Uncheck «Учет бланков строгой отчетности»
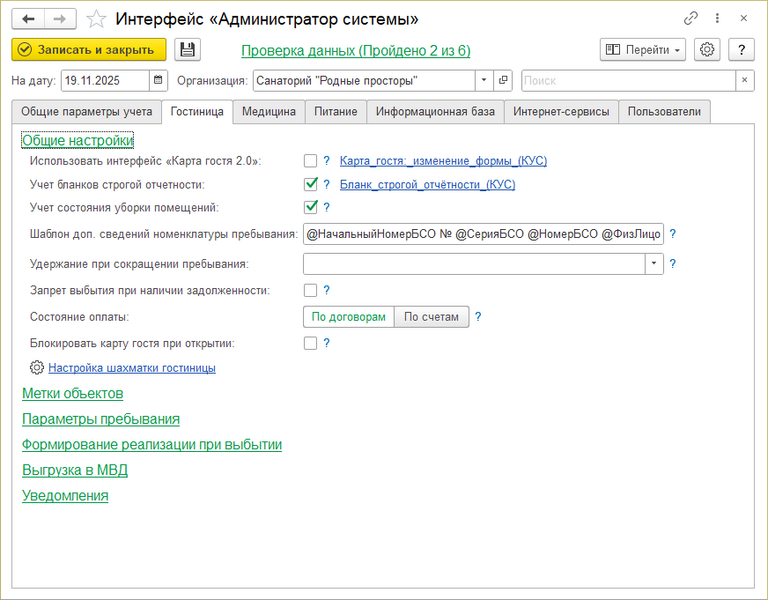 click(x=311, y=184)
